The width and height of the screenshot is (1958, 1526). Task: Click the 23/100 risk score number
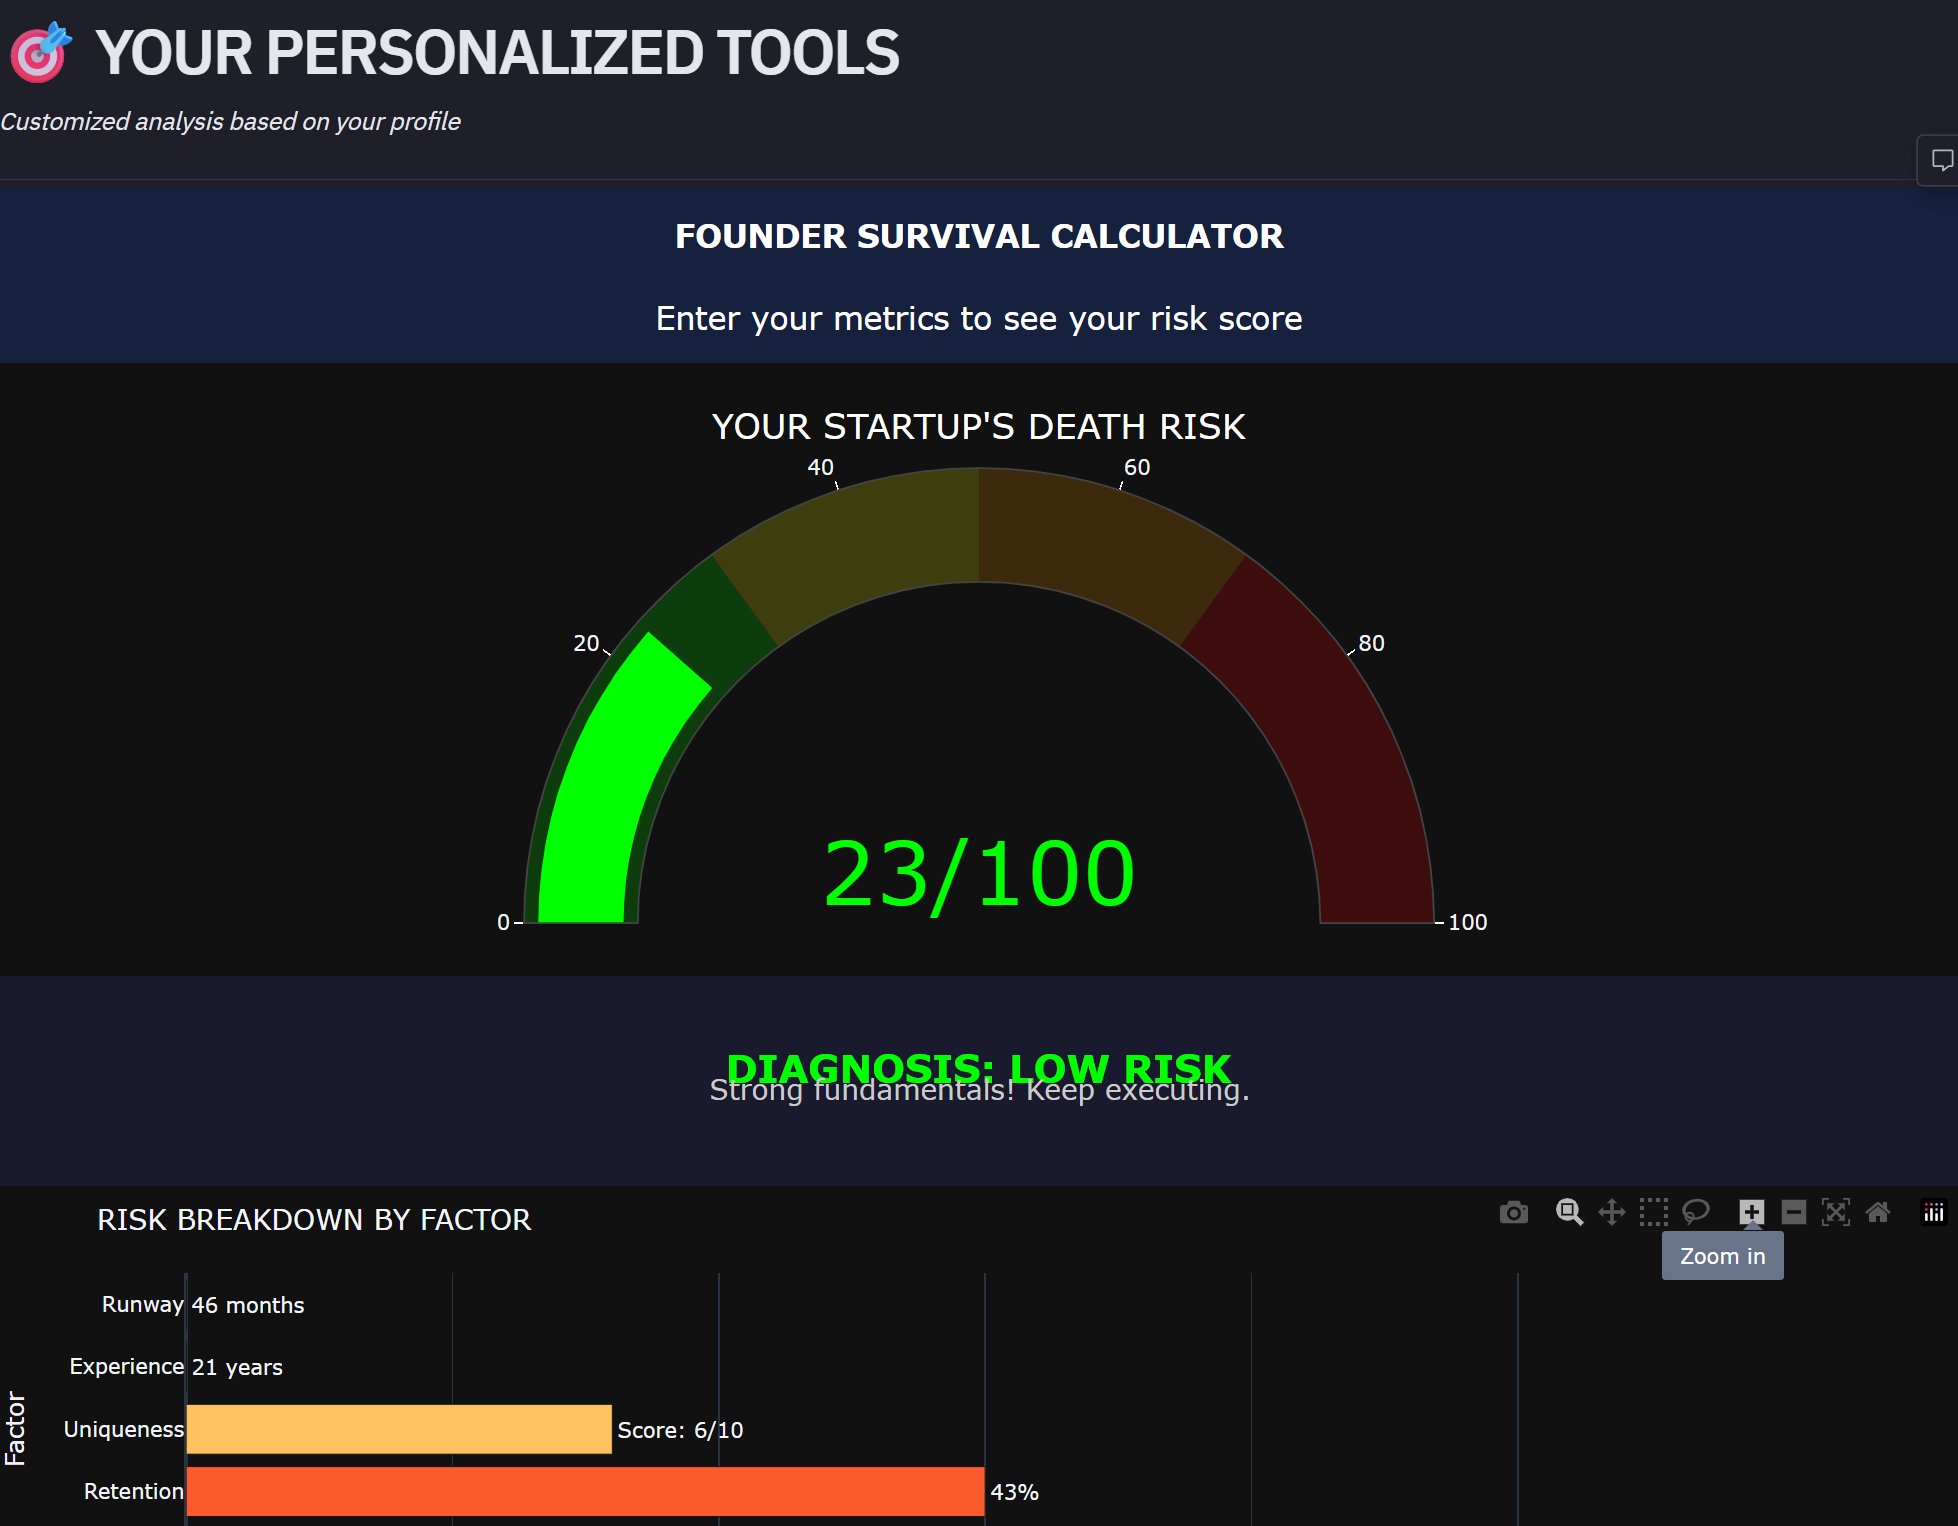[979, 875]
